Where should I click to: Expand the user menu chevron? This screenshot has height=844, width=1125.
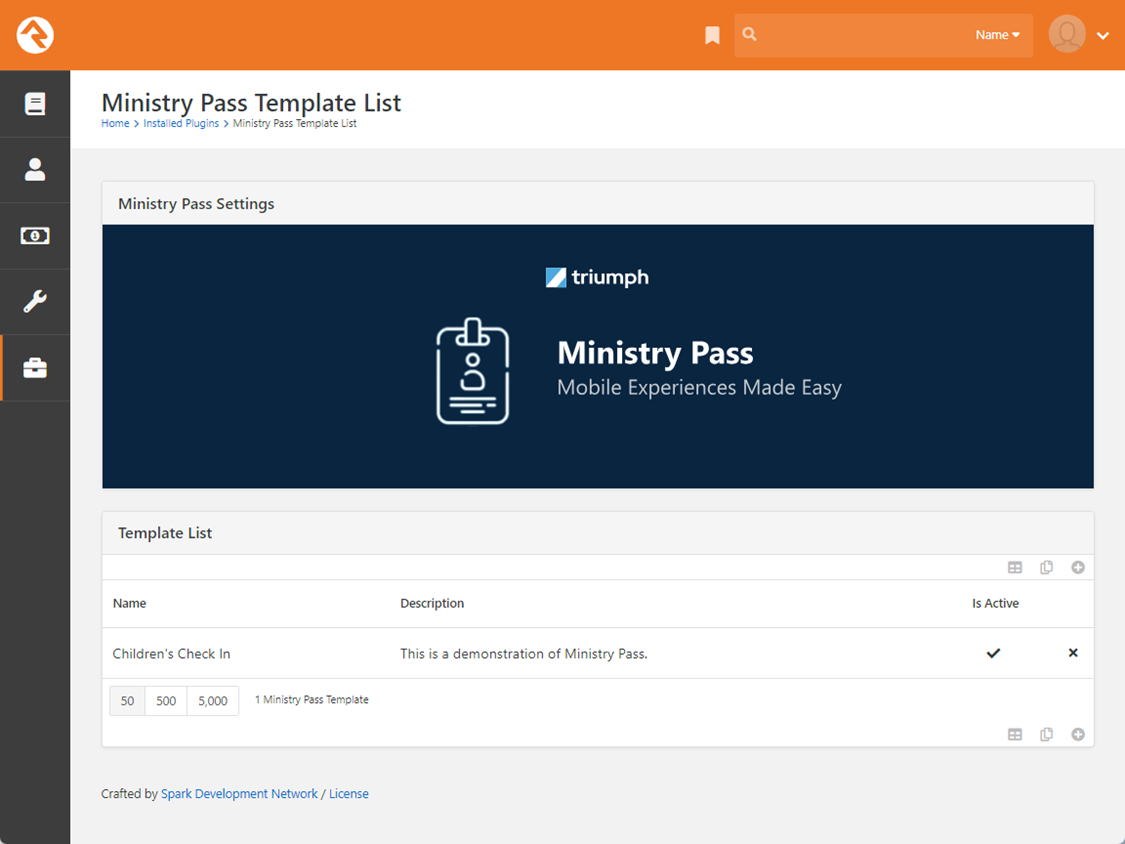(1103, 35)
